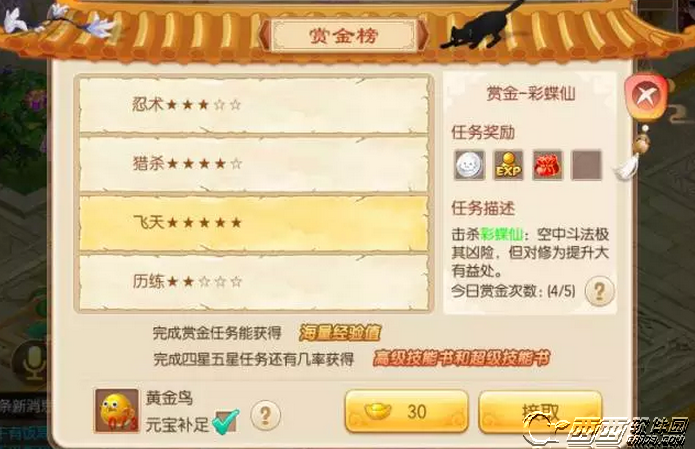The width and height of the screenshot is (695, 449).
Task: Click the red gift bag reward icon
Action: tap(547, 165)
